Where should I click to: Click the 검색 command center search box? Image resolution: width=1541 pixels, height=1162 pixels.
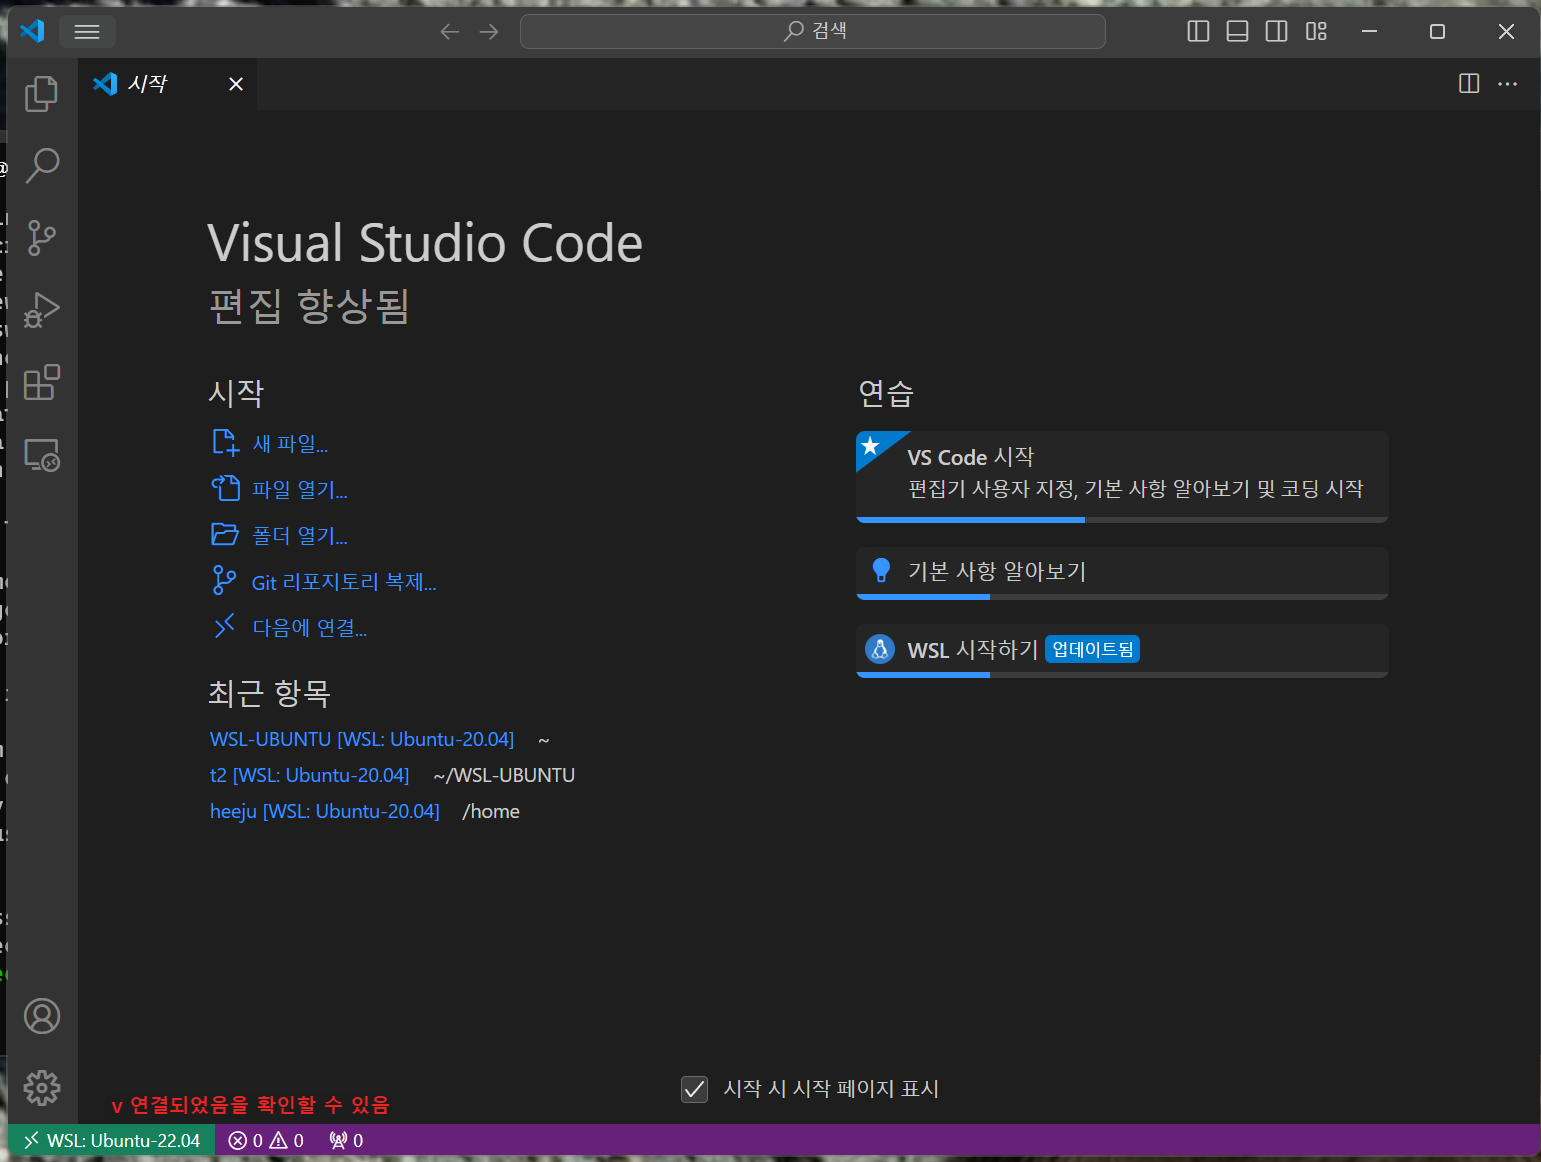pos(813,32)
